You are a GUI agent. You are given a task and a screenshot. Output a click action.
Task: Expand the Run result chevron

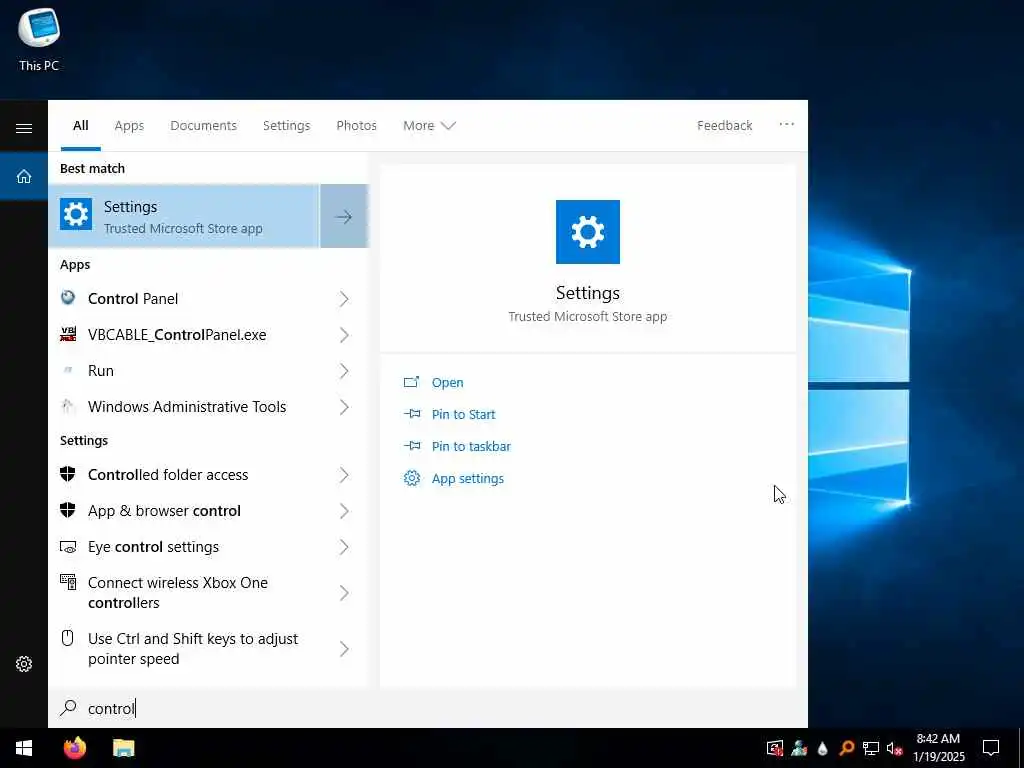click(x=344, y=370)
